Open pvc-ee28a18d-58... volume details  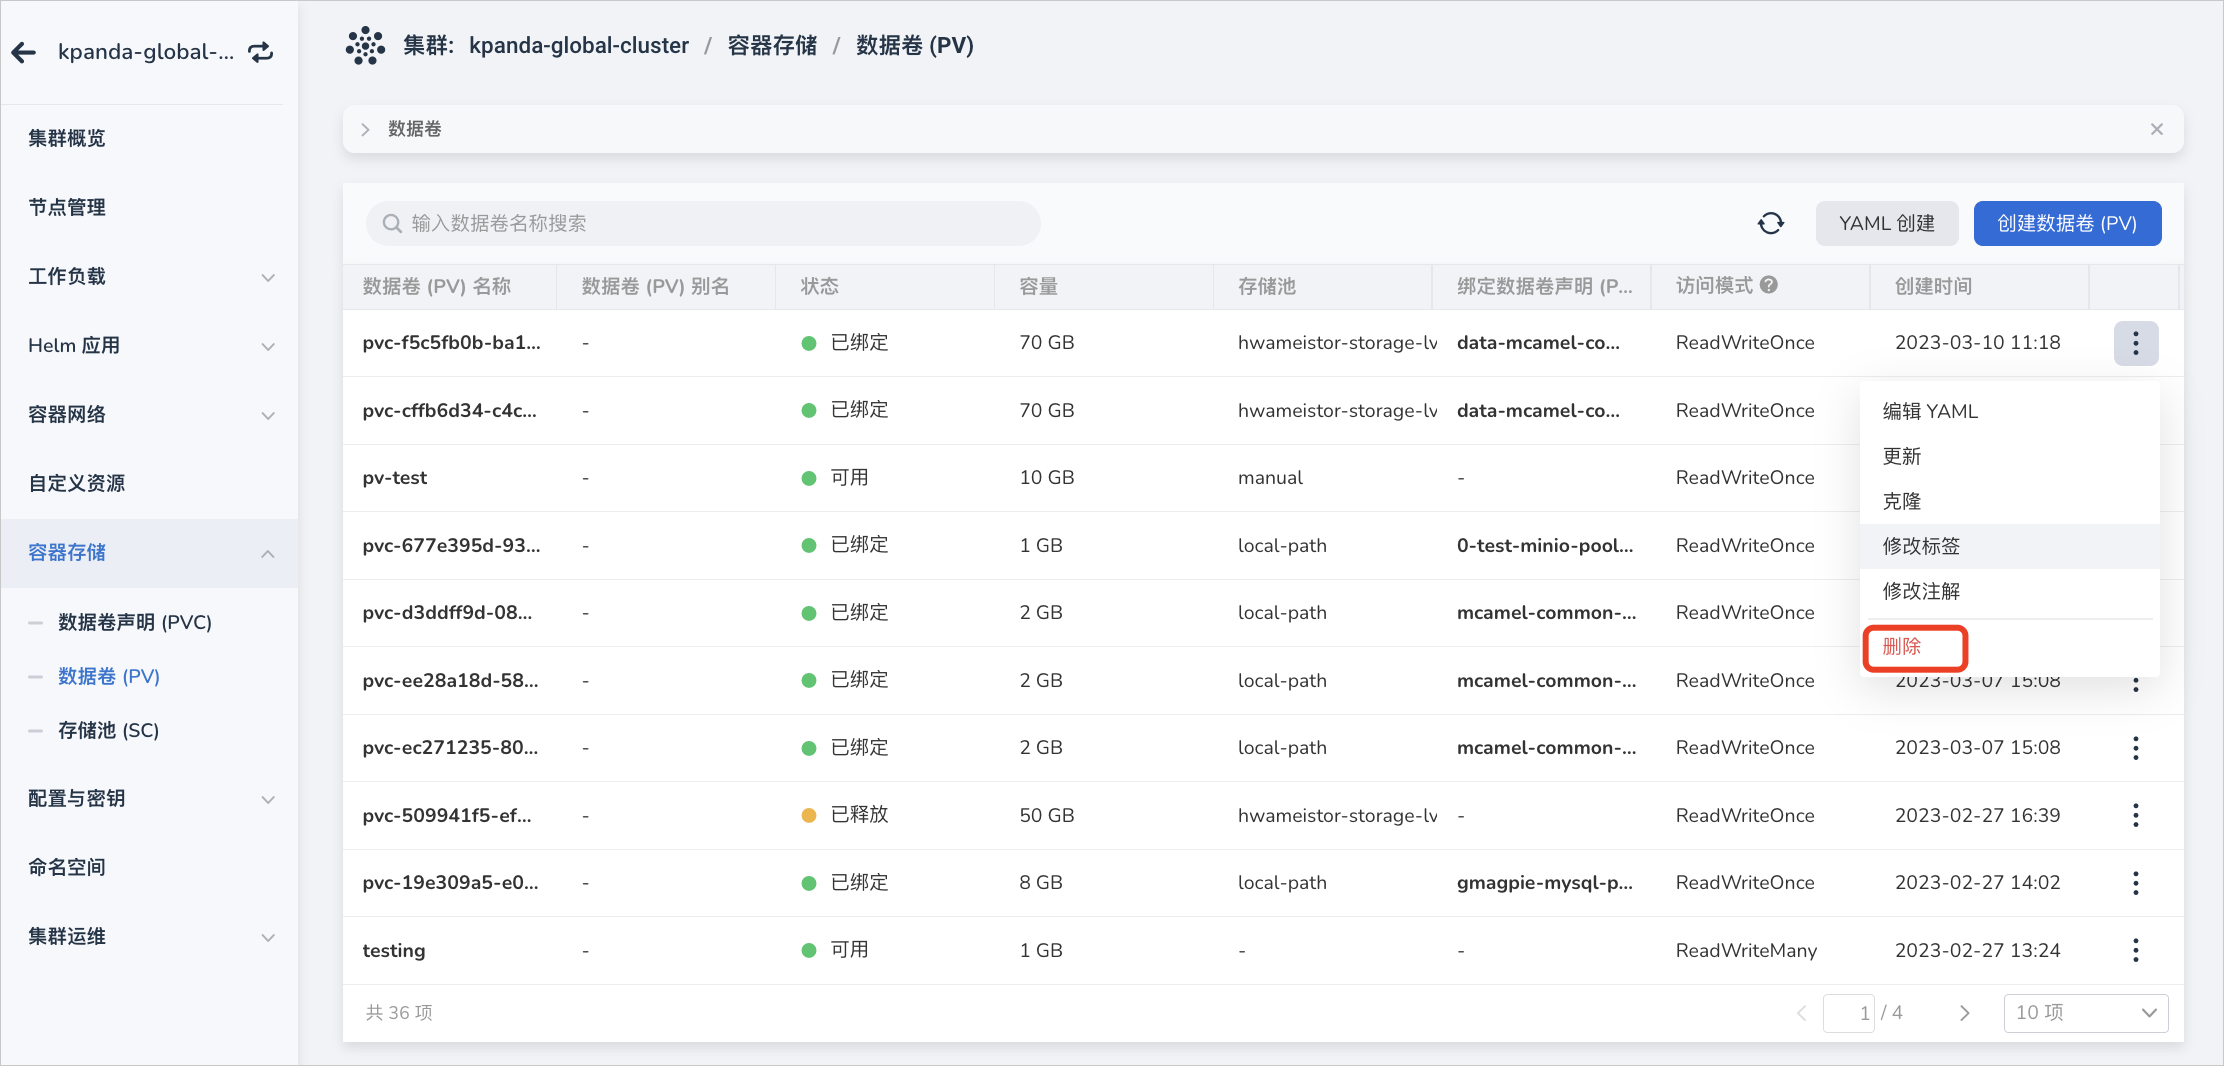click(450, 680)
